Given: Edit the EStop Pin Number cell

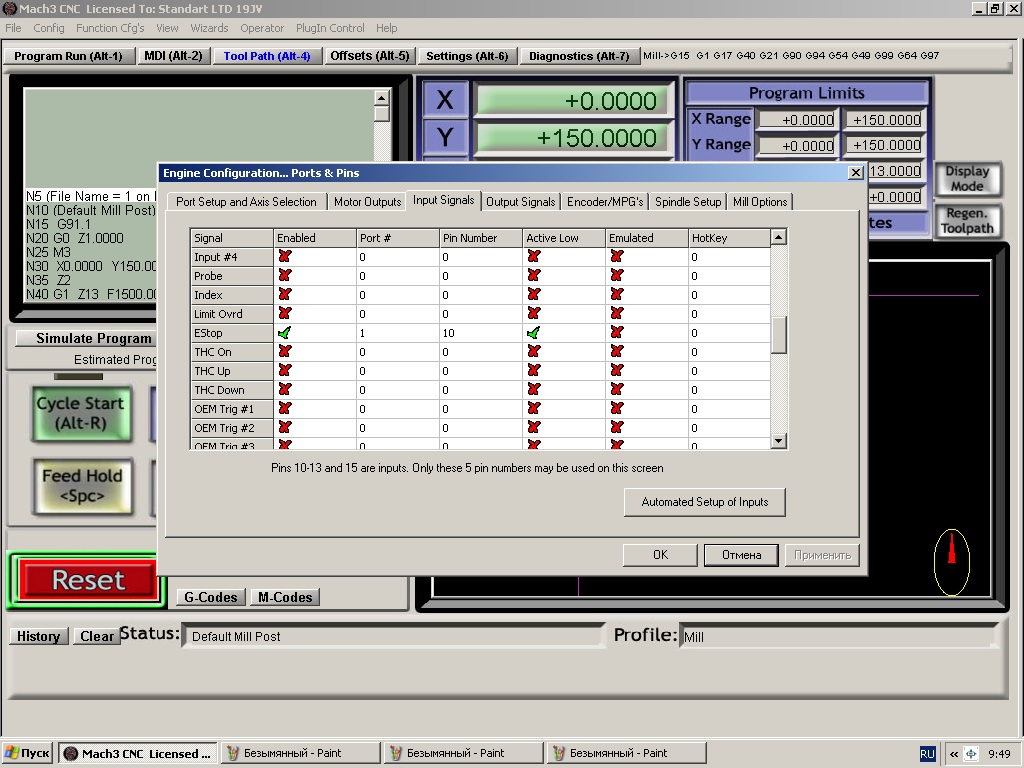Looking at the screenshot, I should tap(480, 333).
